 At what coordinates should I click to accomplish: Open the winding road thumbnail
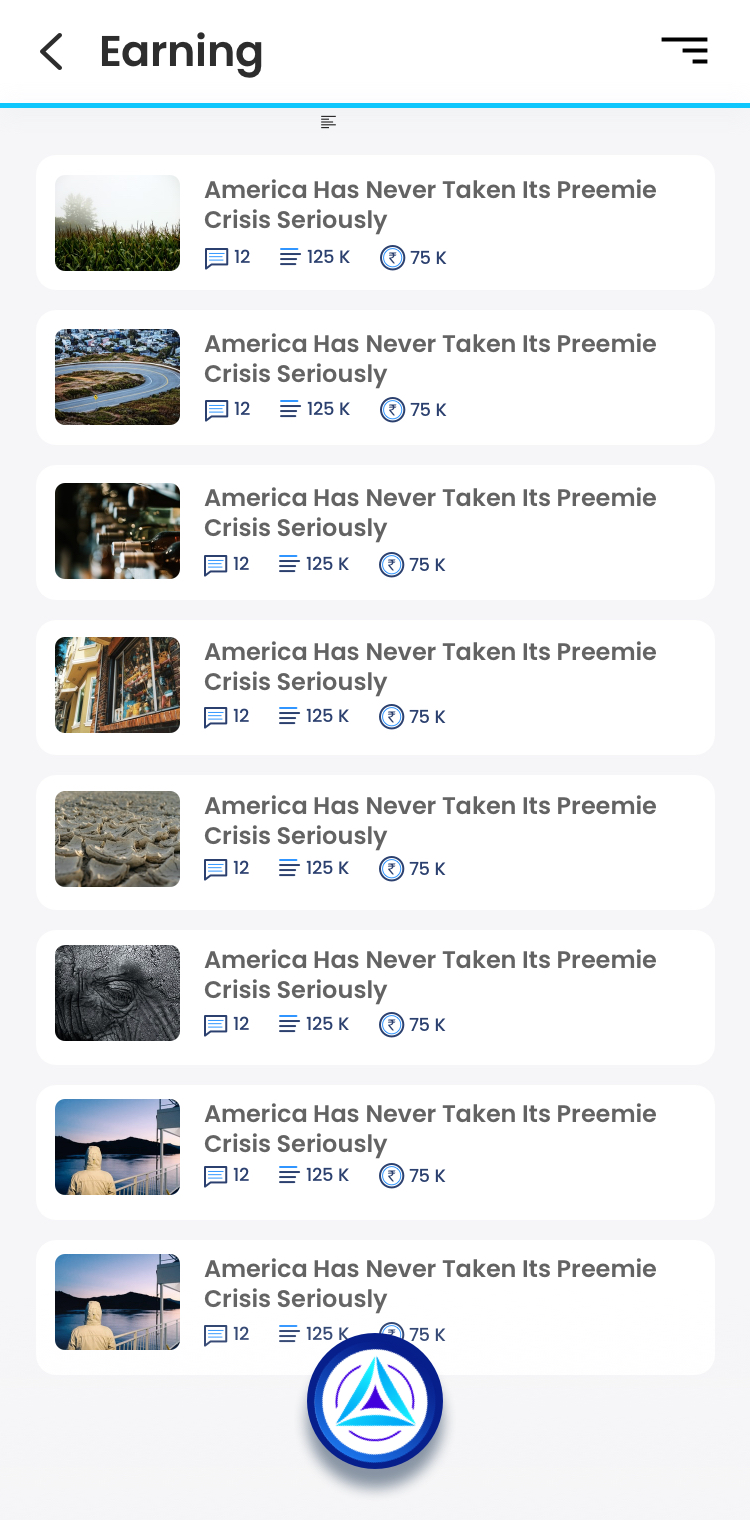(x=117, y=377)
